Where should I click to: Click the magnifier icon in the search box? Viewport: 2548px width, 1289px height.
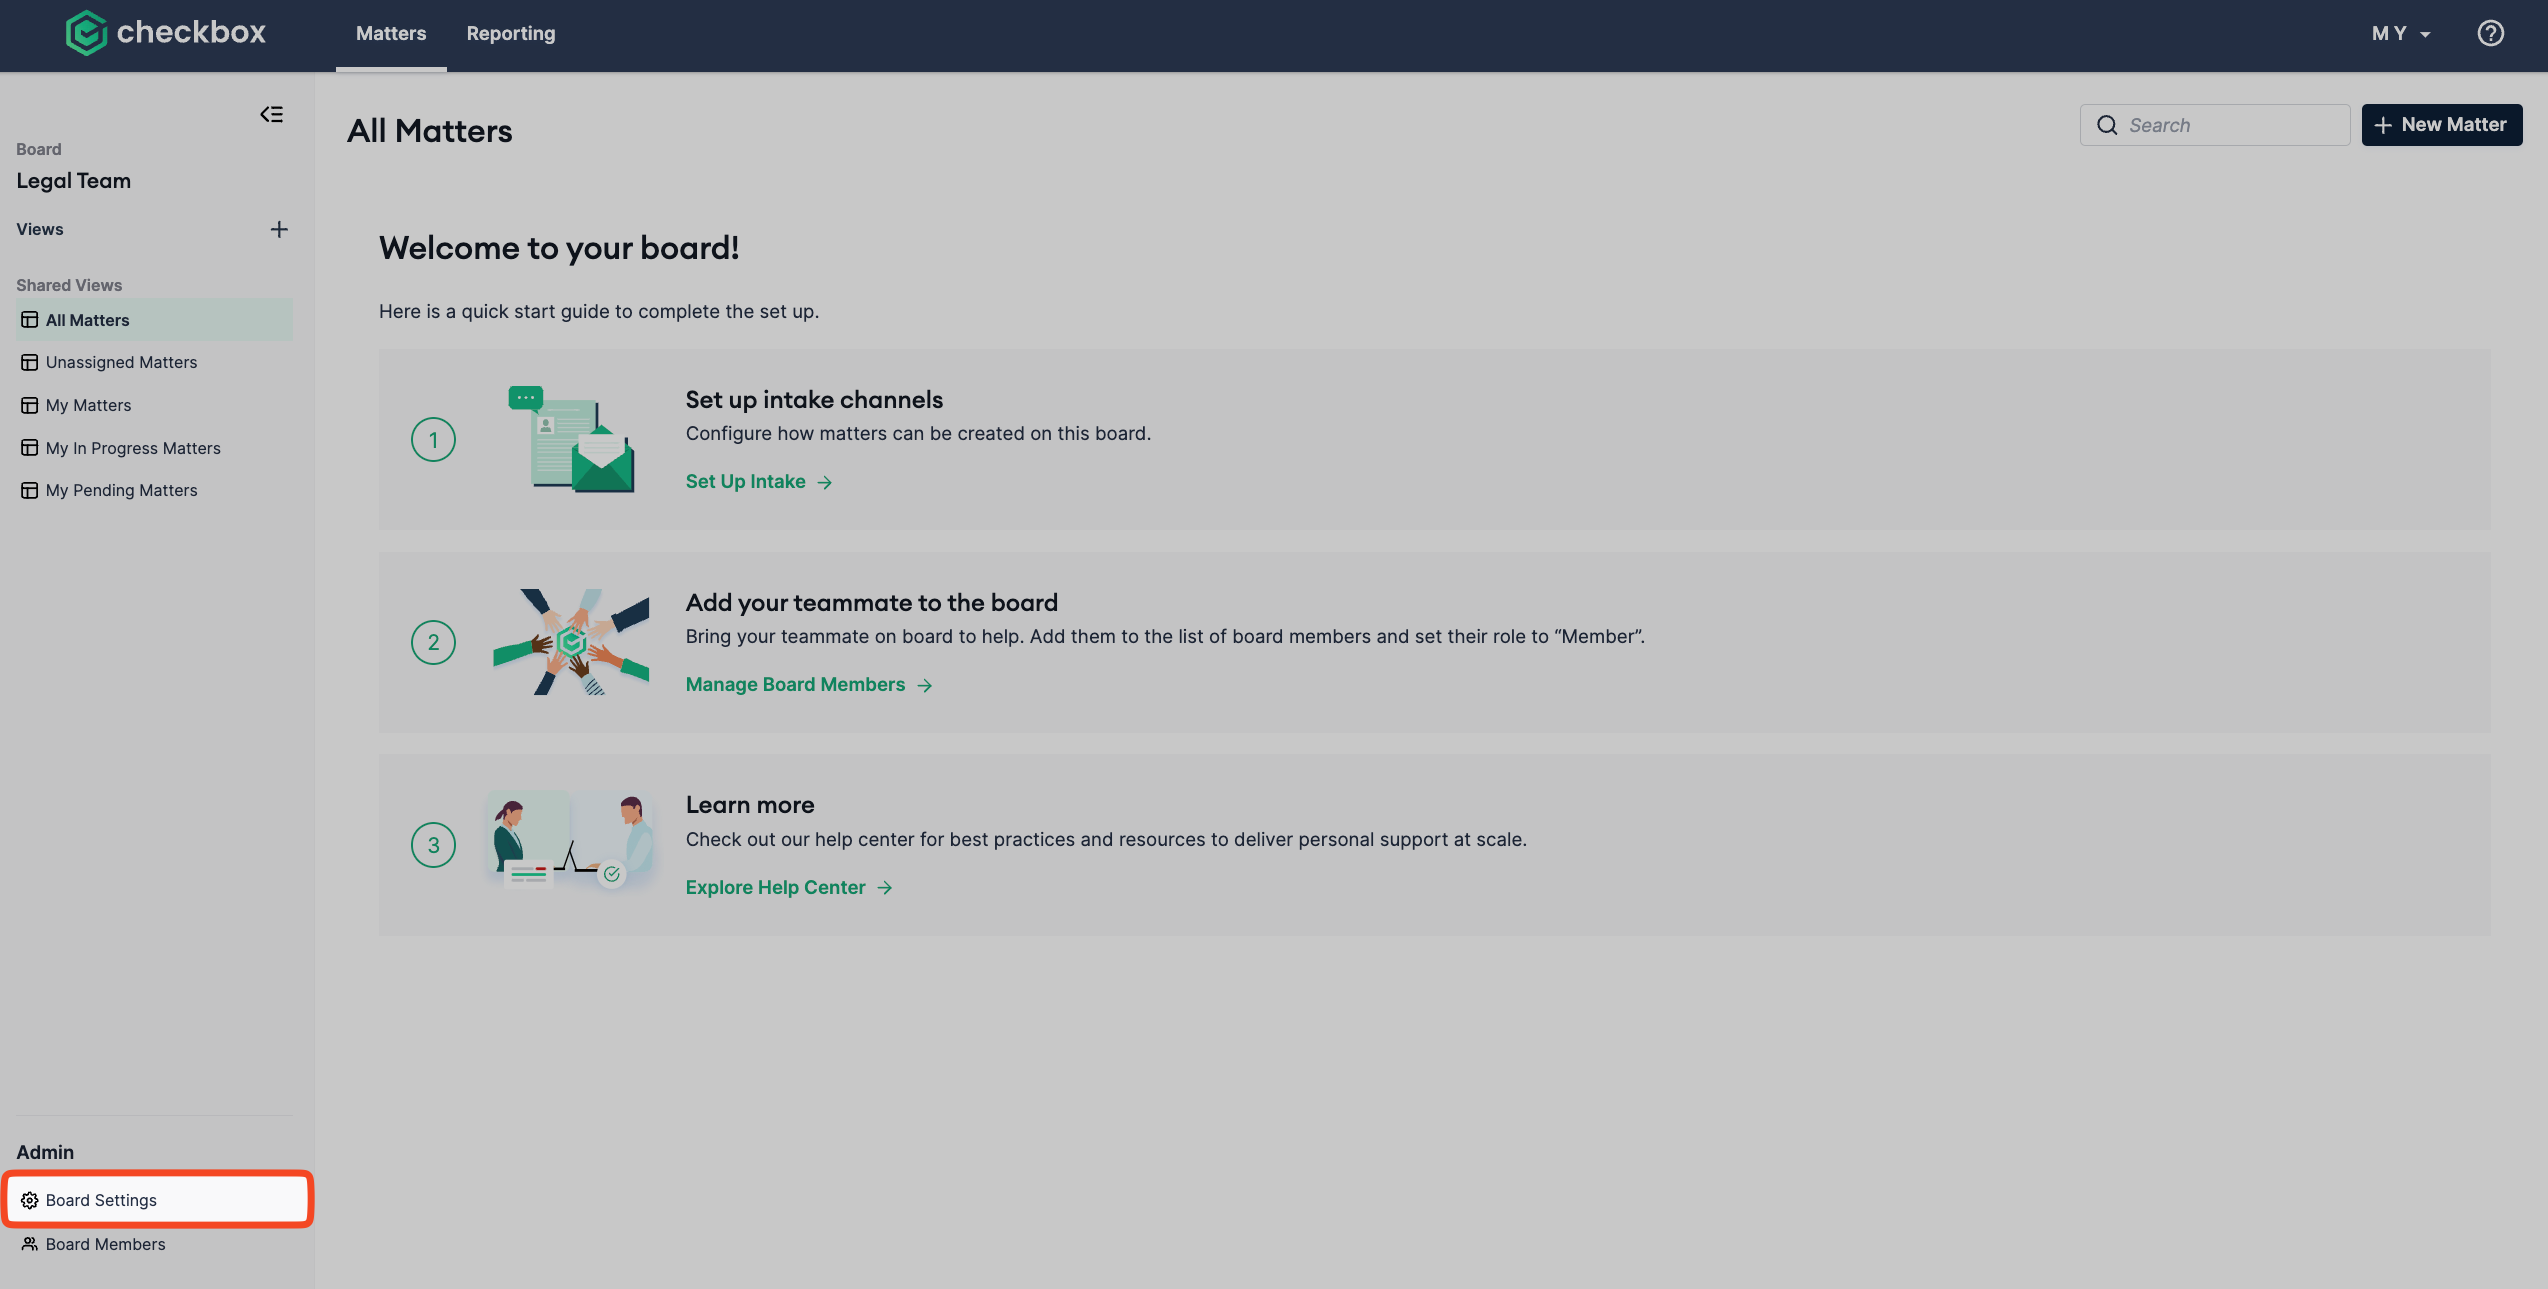(x=2107, y=125)
